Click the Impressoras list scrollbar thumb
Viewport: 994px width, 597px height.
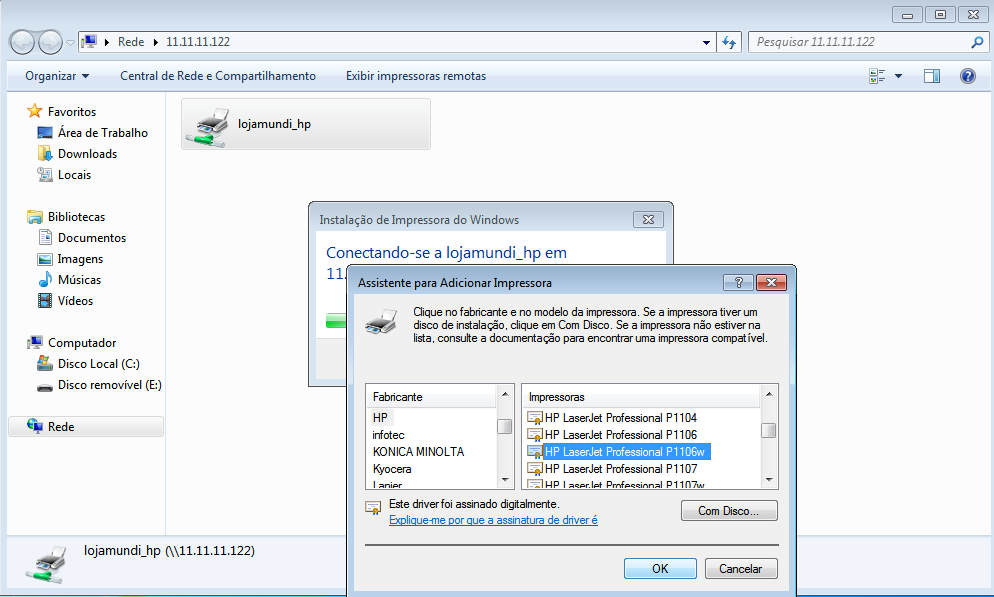click(x=769, y=430)
